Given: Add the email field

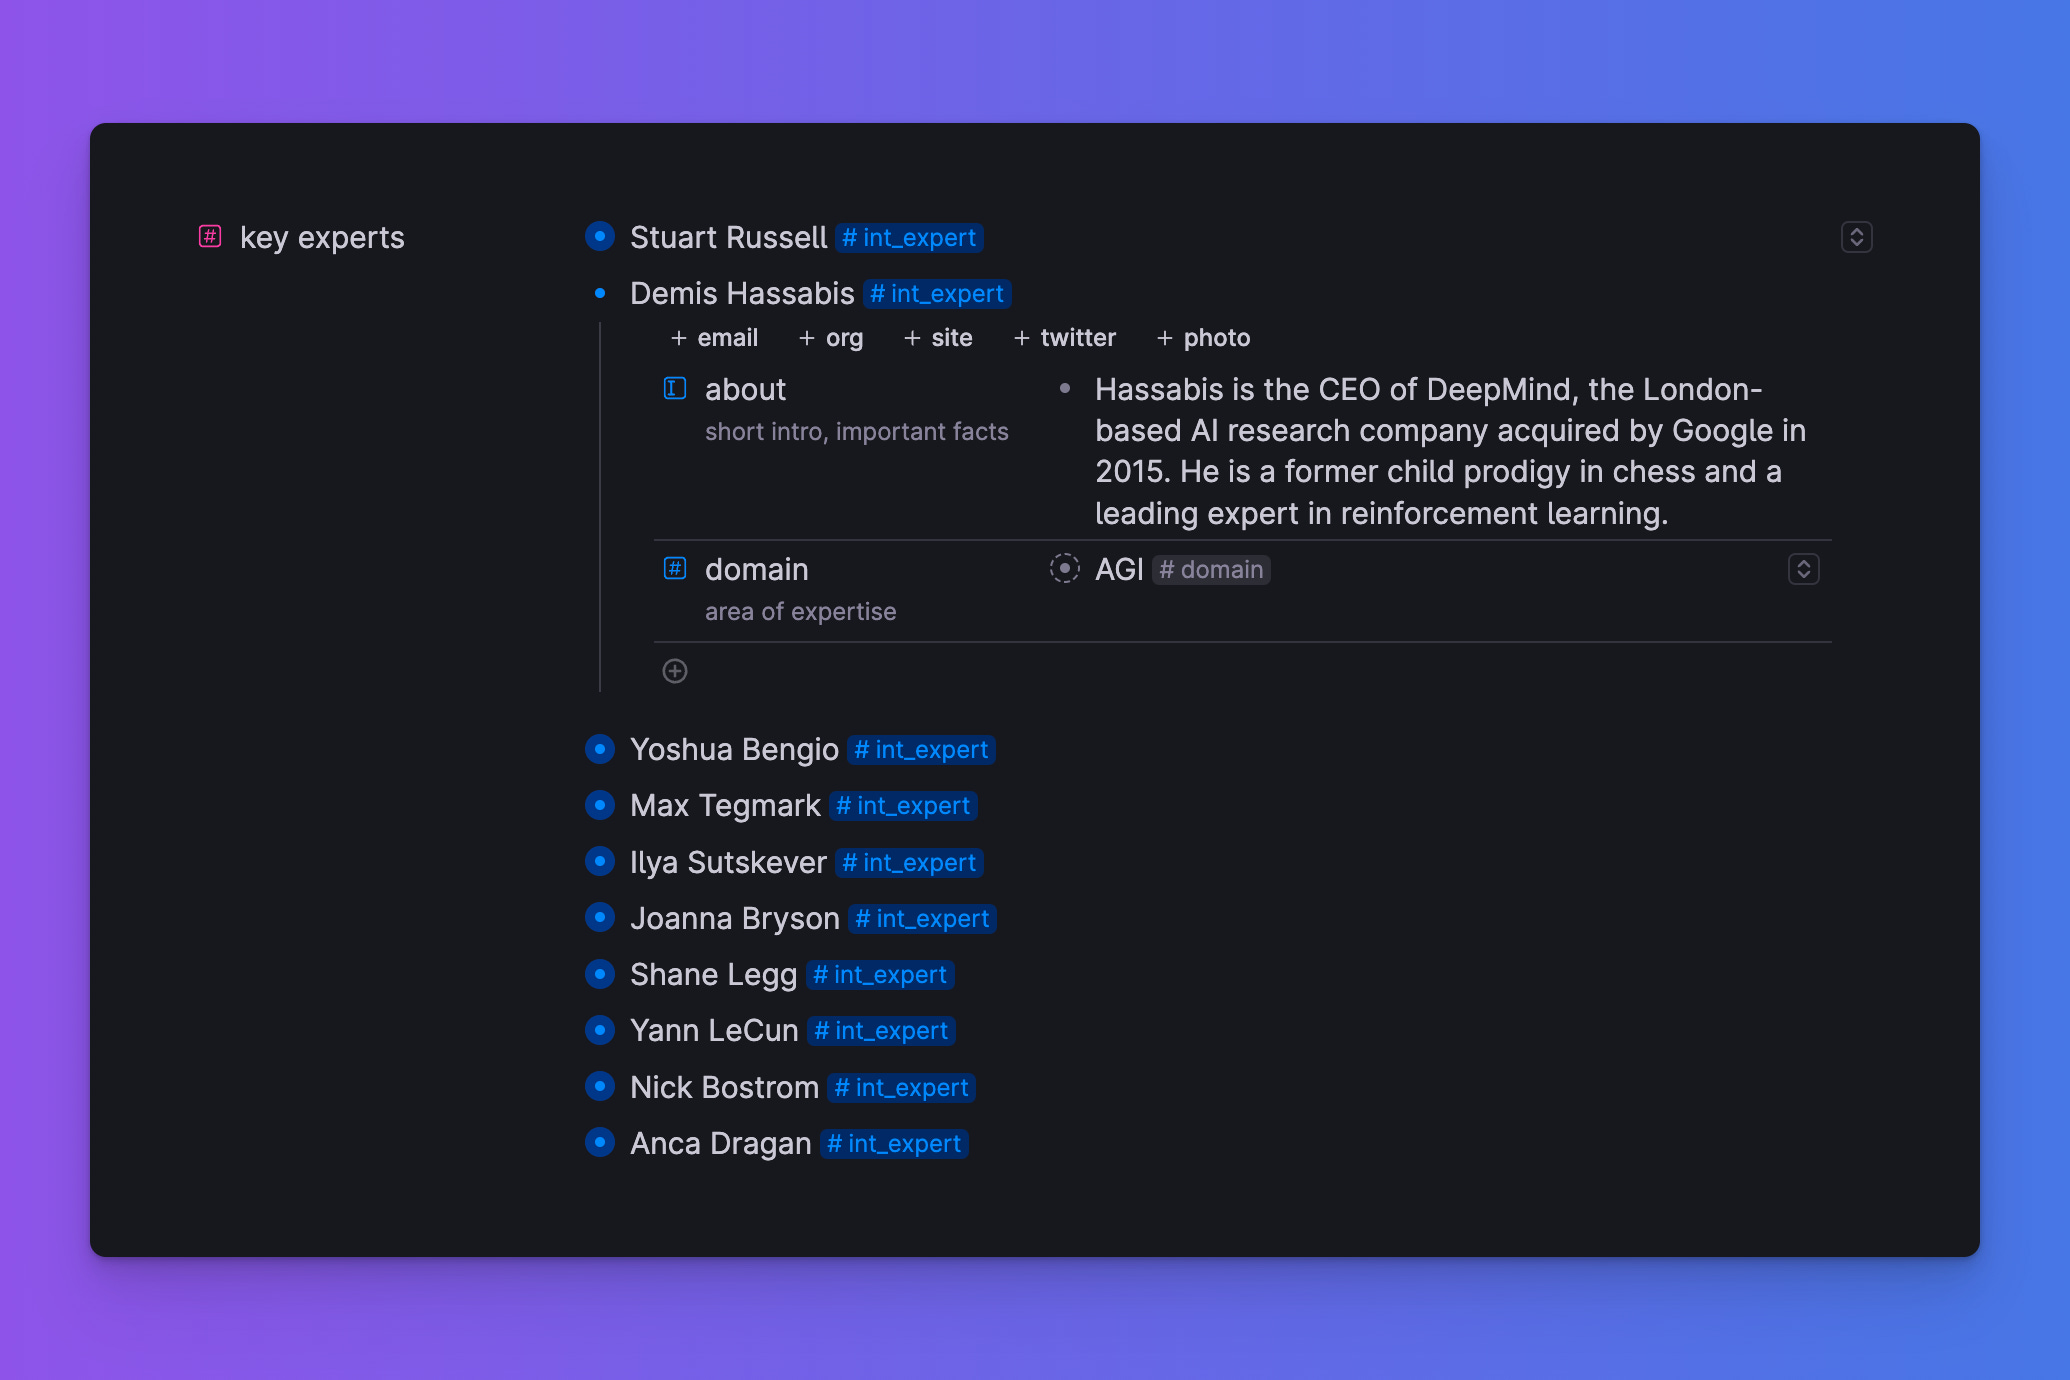Looking at the screenshot, I should [714, 338].
